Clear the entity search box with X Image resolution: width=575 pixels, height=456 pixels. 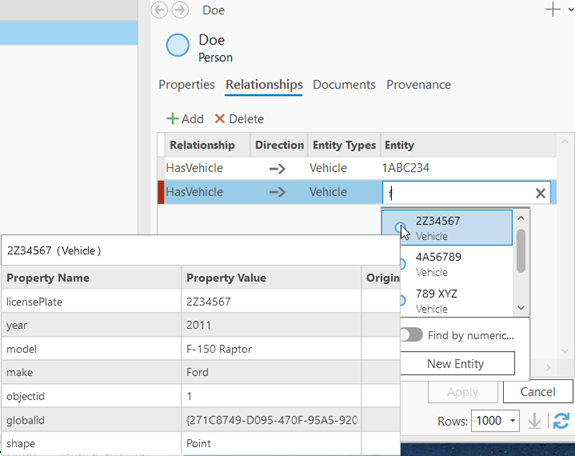(540, 193)
